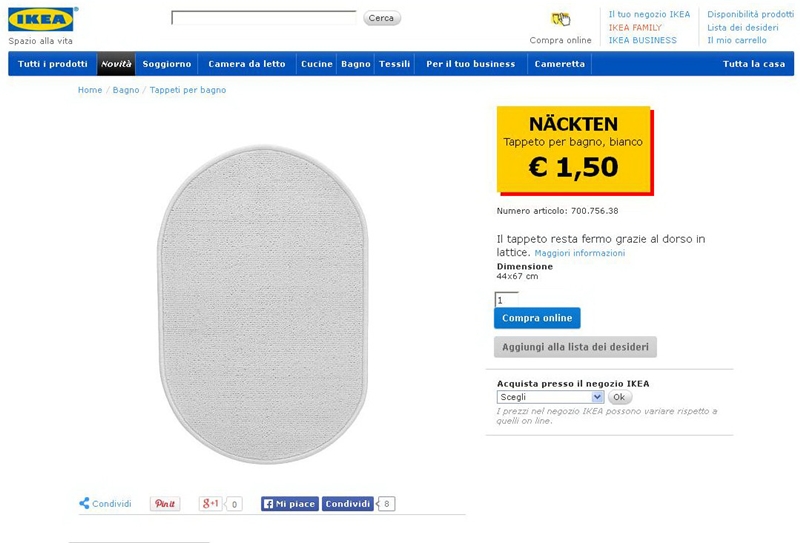
Task: Click the quantity input field
Action: tap(506, 299)
